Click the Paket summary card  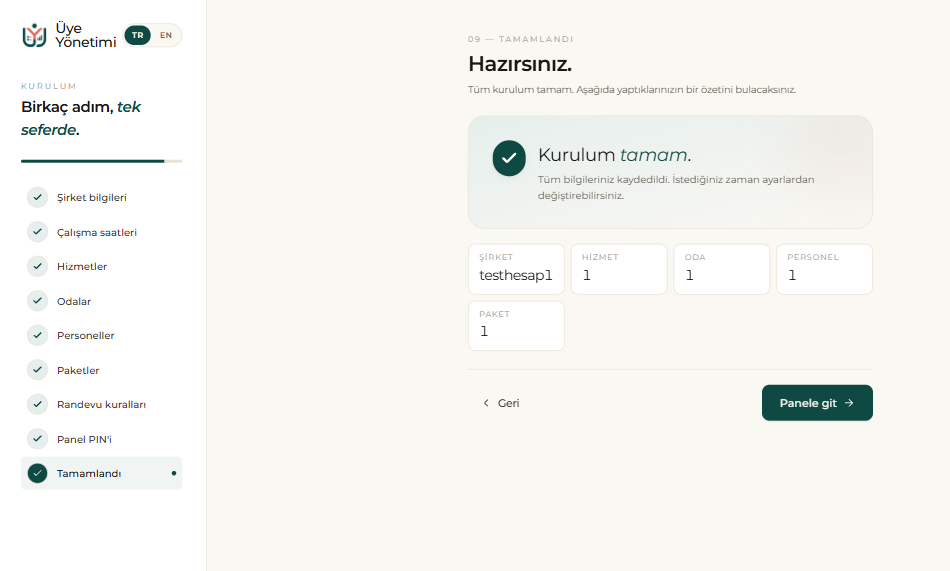[x=516, y=326]
